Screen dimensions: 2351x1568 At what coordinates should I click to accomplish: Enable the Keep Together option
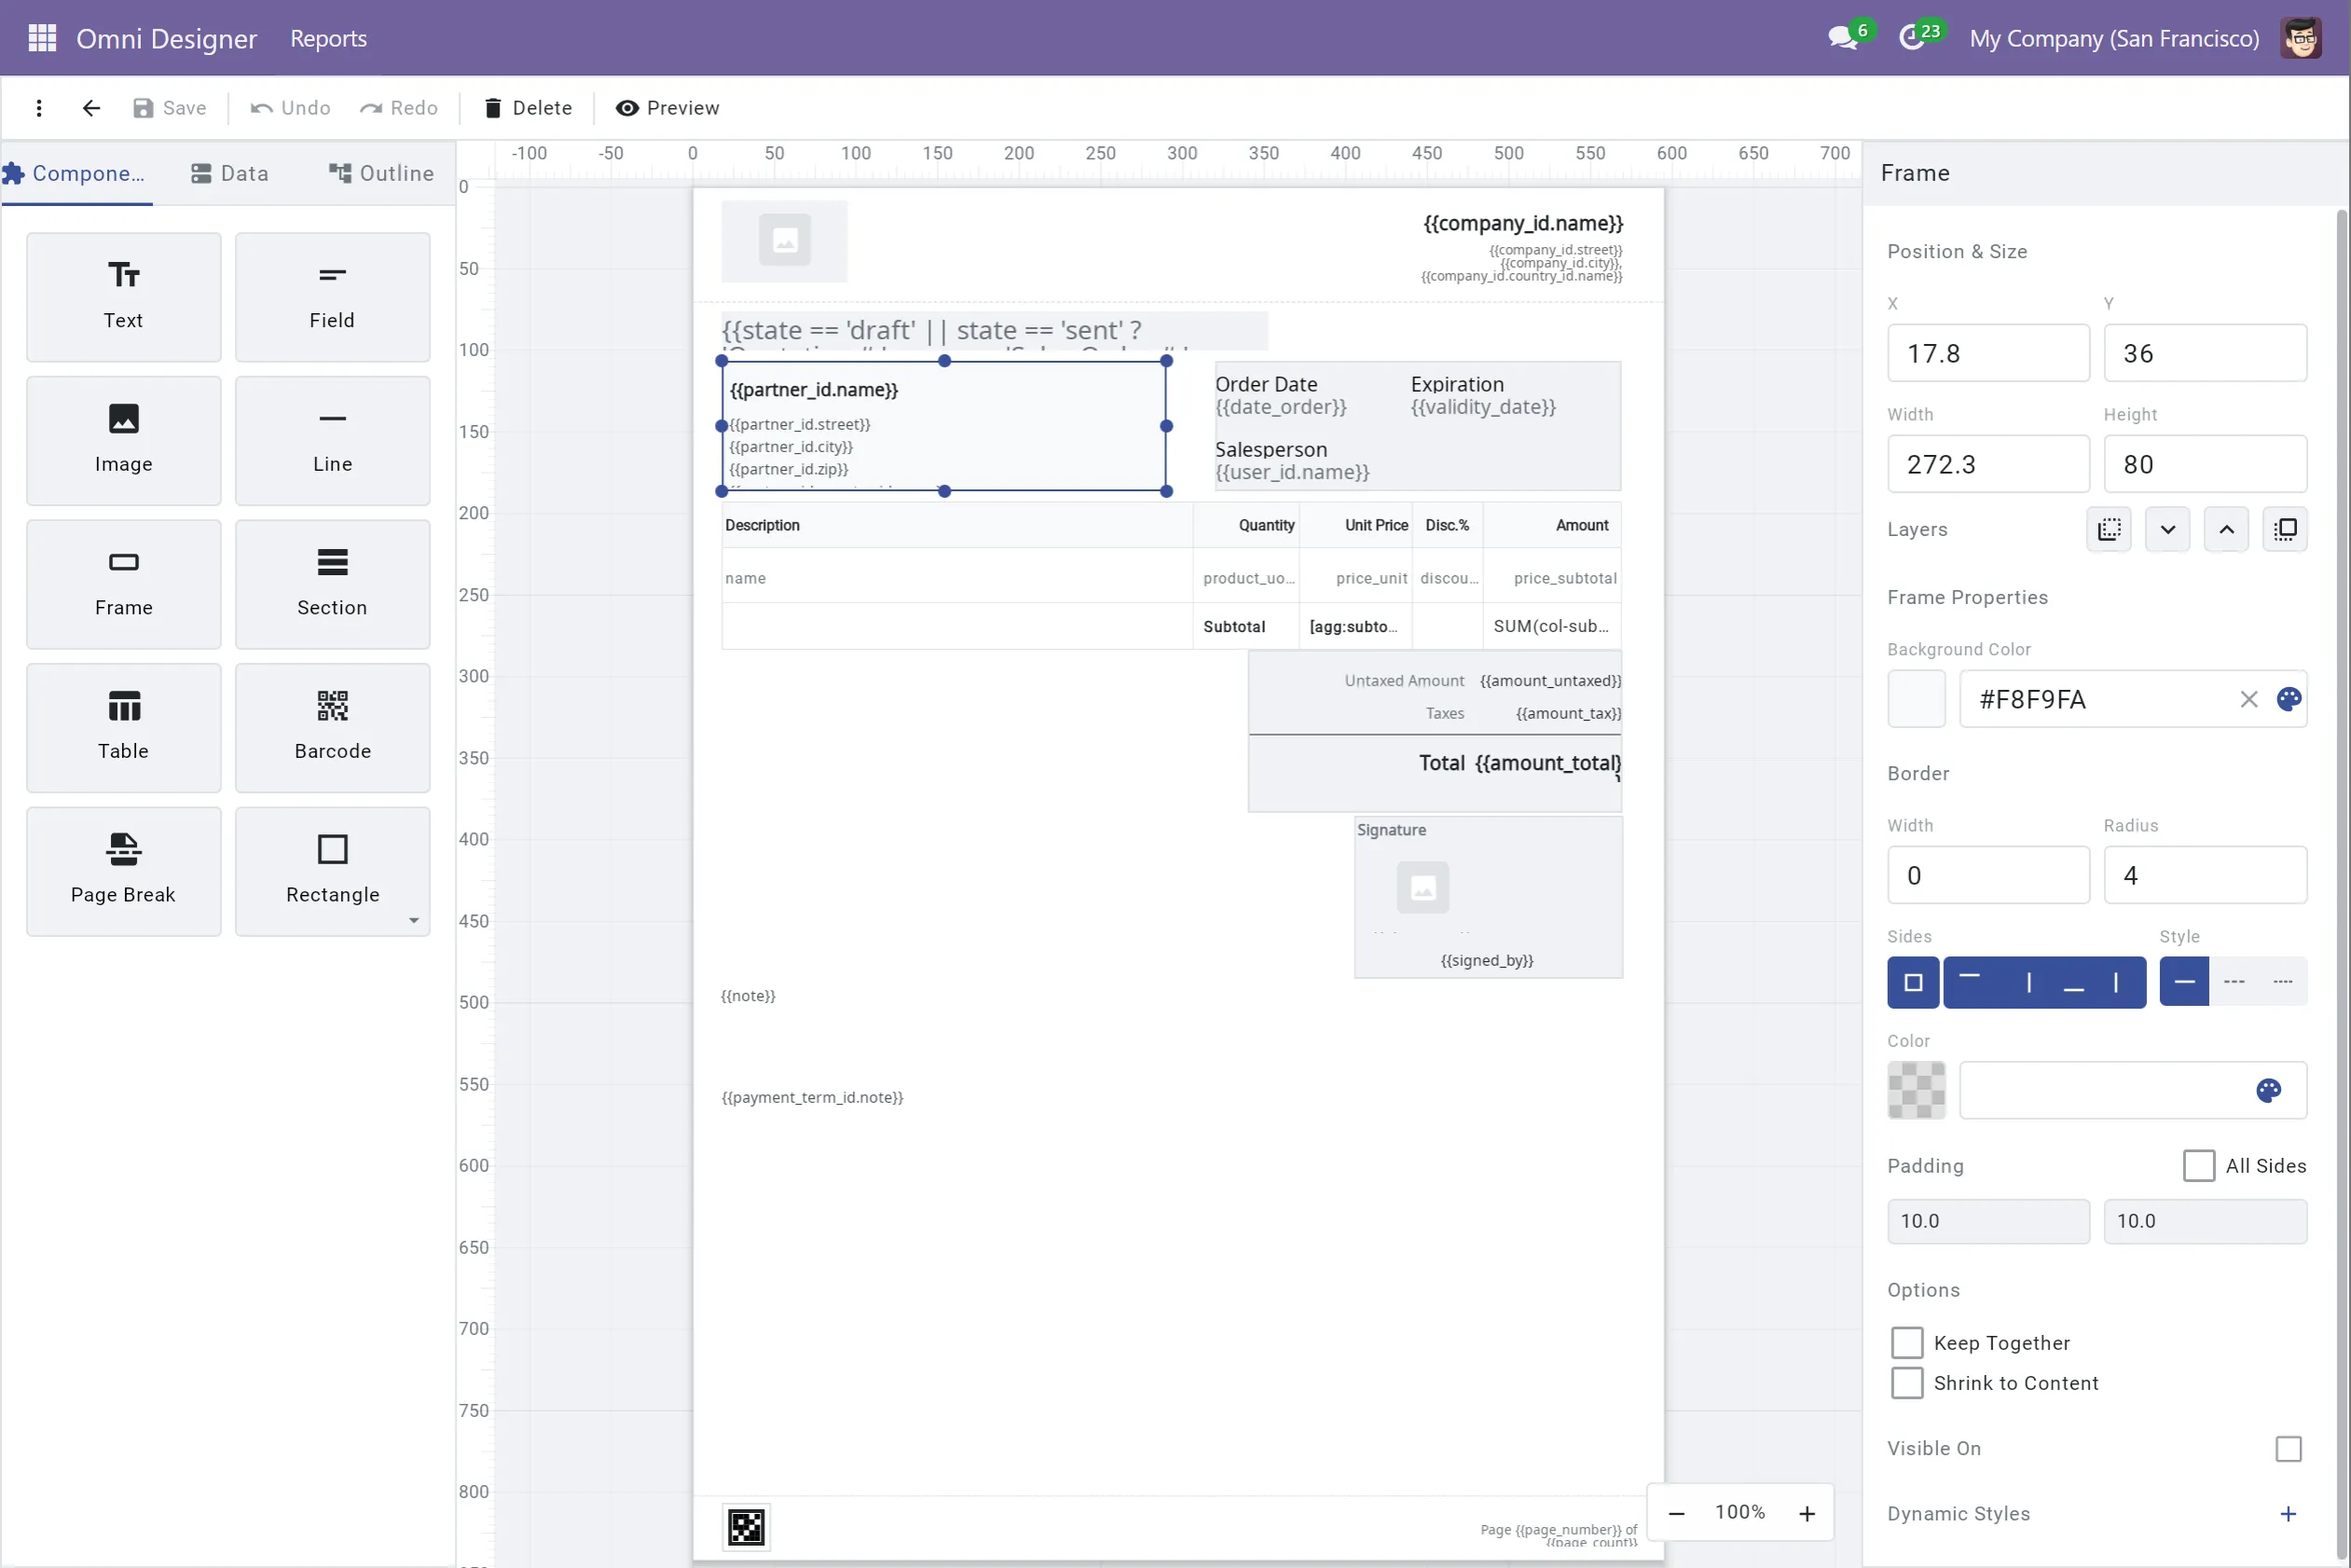pos(1908,1342)
